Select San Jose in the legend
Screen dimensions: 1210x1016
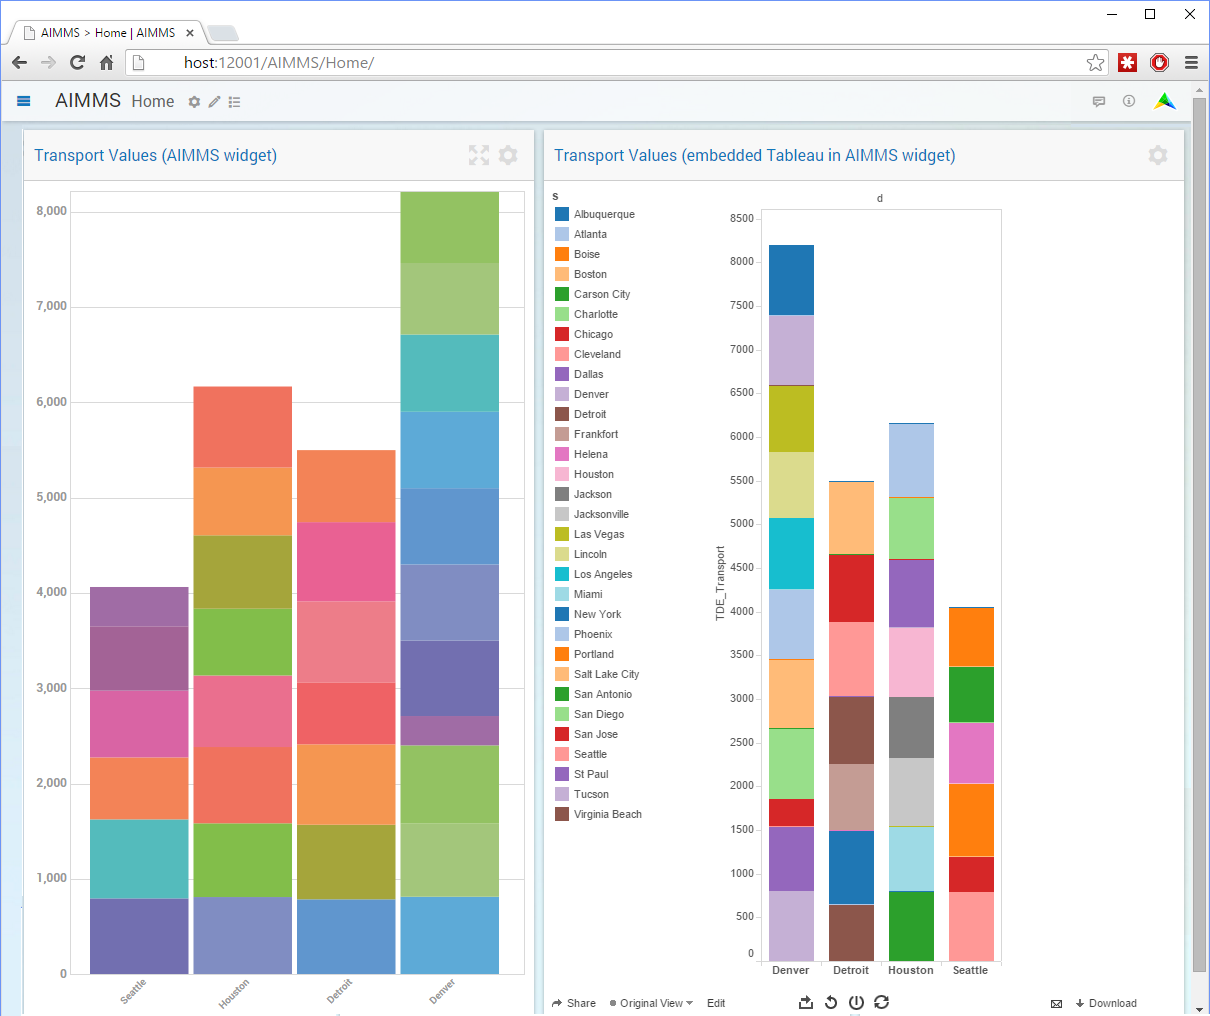(596, 734)
